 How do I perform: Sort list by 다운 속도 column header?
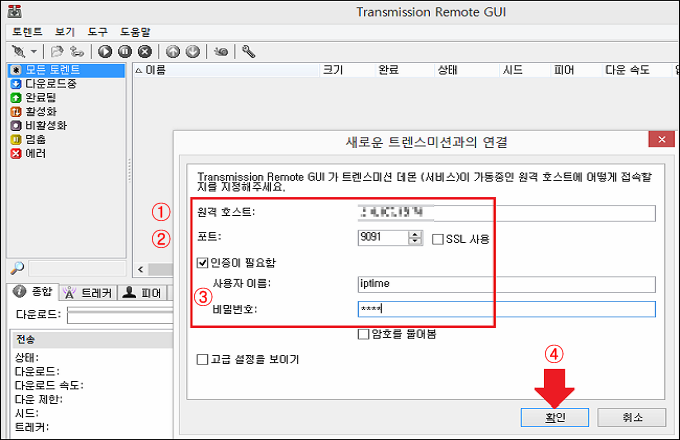click(636, 70)
